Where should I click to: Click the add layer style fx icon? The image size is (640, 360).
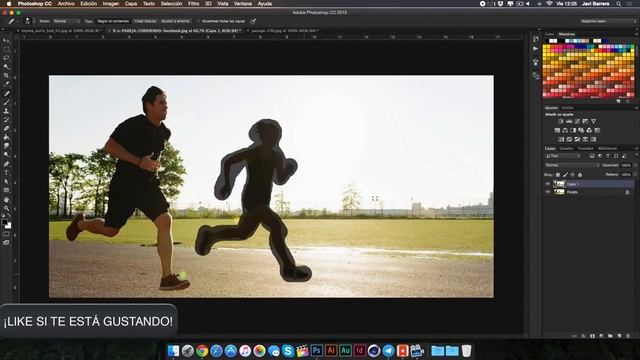pyautogui.click(x=583, y=336)
